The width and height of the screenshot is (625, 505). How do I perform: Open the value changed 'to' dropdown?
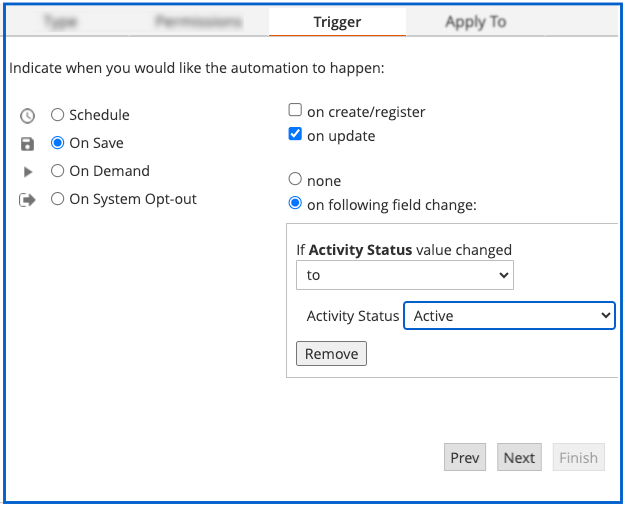[404, 275]
